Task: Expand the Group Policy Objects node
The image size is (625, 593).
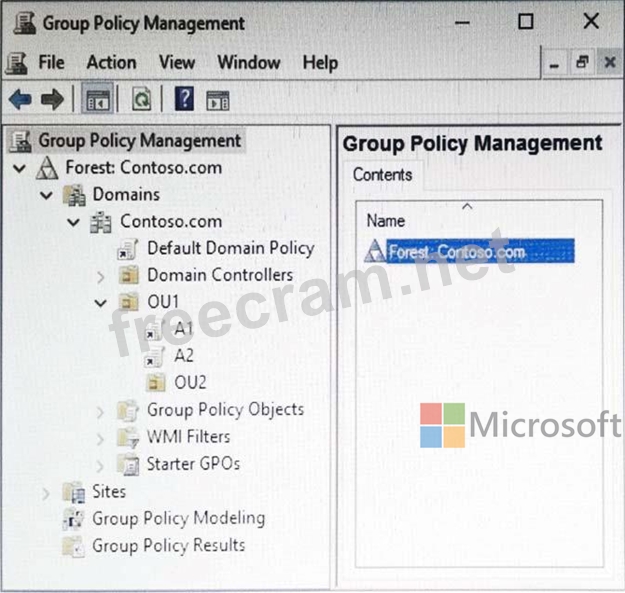Action: click(100, 412)
